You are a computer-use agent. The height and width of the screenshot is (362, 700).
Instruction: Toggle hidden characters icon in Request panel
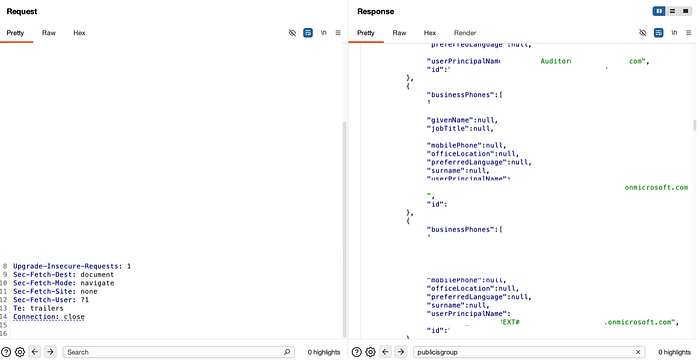point(292,33)
